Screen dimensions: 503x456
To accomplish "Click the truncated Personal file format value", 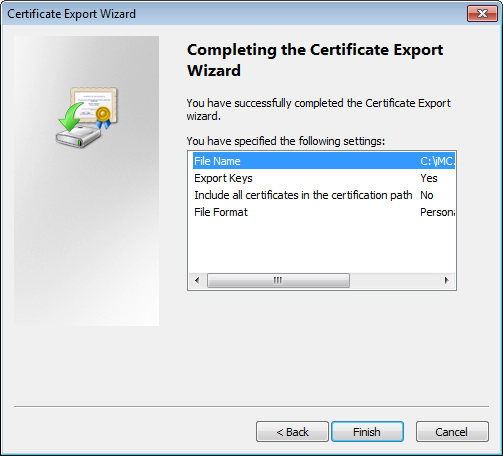I will tap(437, 212).
